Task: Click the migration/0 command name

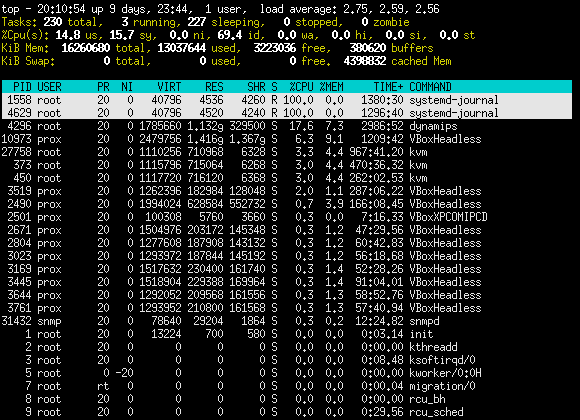Action: tap(442, 386)
